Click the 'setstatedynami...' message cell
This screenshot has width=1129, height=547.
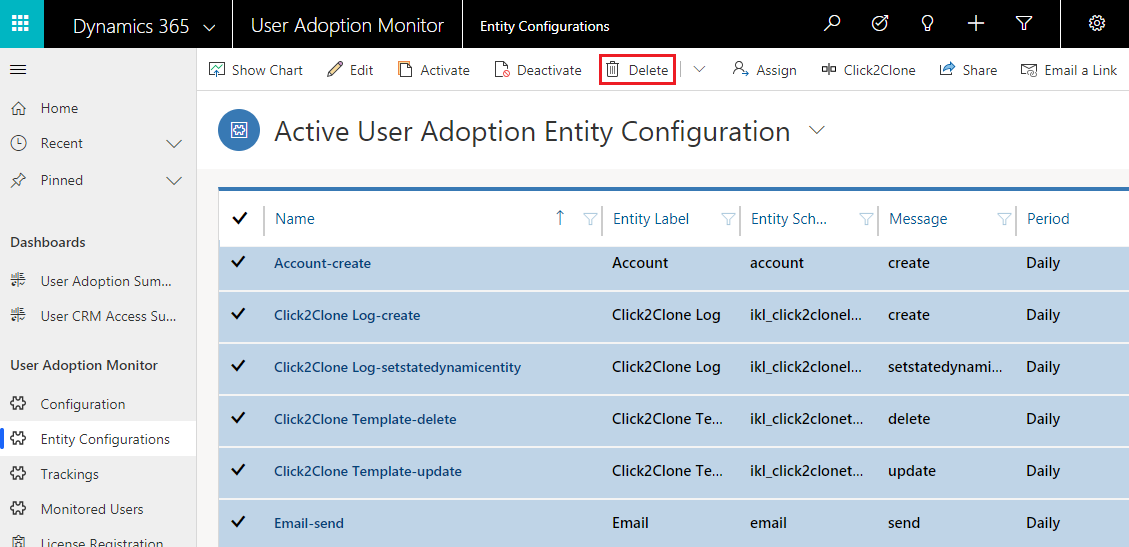coord(945,367)
